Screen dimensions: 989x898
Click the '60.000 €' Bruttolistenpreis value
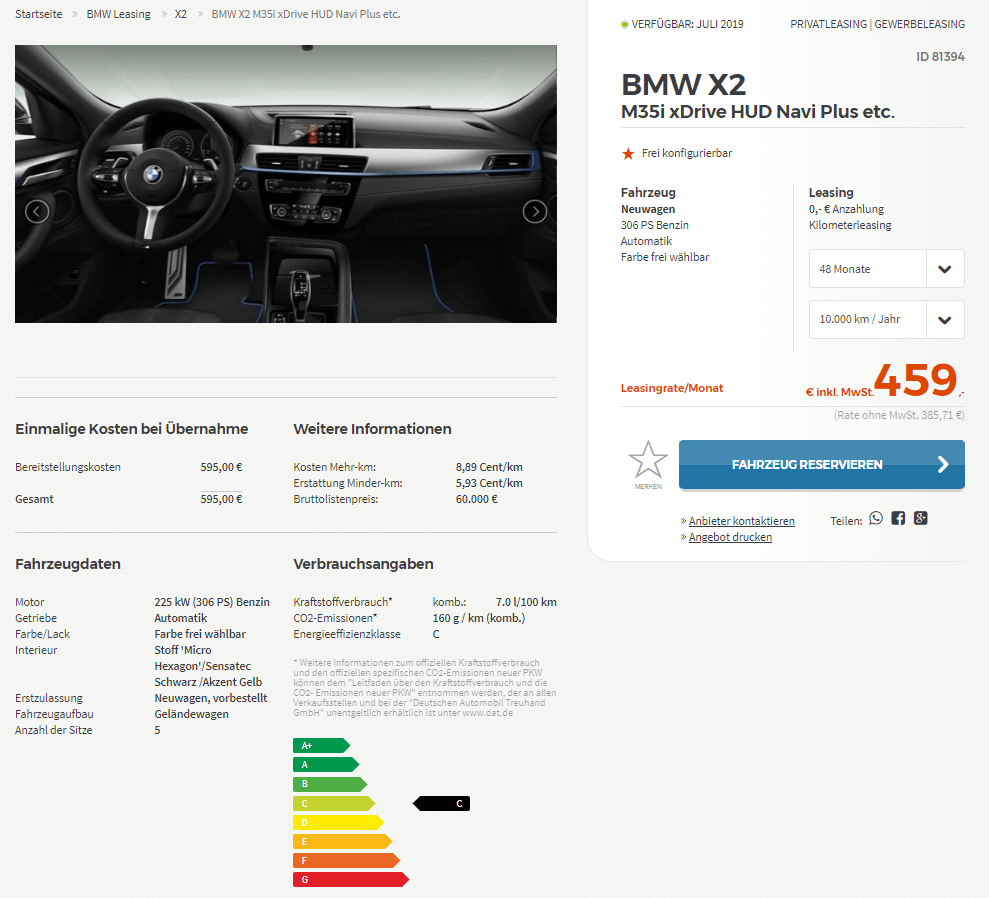point(477,499)
